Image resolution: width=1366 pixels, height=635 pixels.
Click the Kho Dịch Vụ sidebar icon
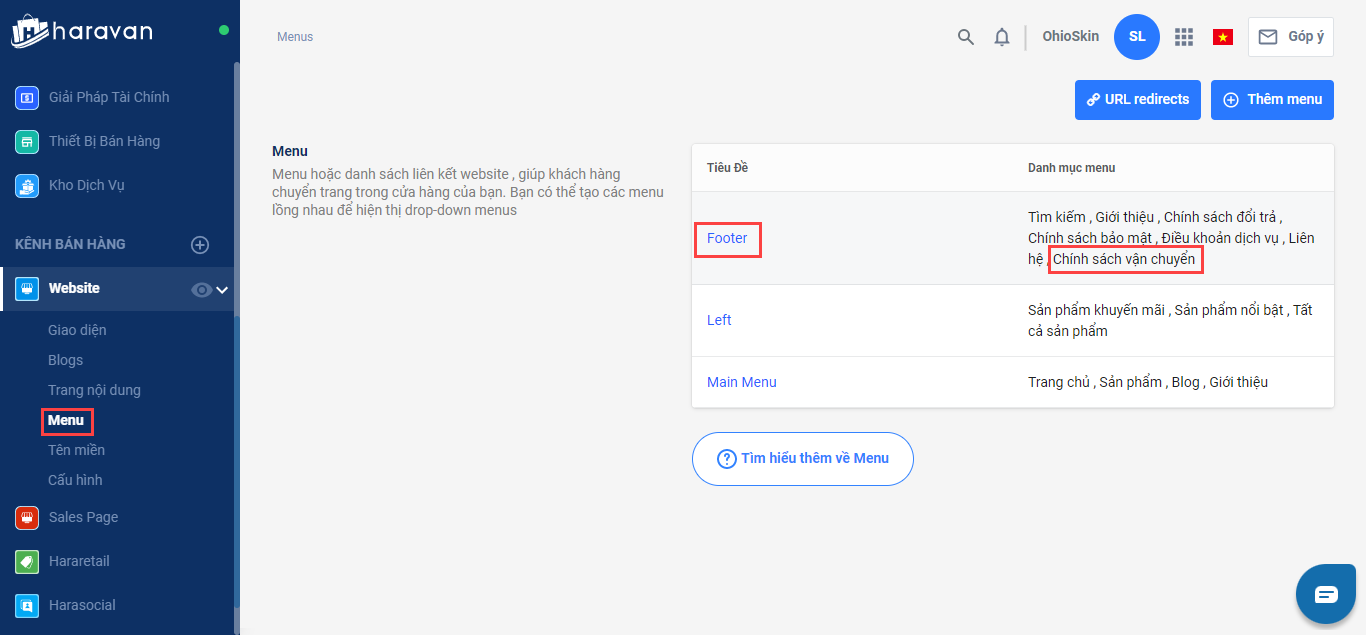coord(27,185)
